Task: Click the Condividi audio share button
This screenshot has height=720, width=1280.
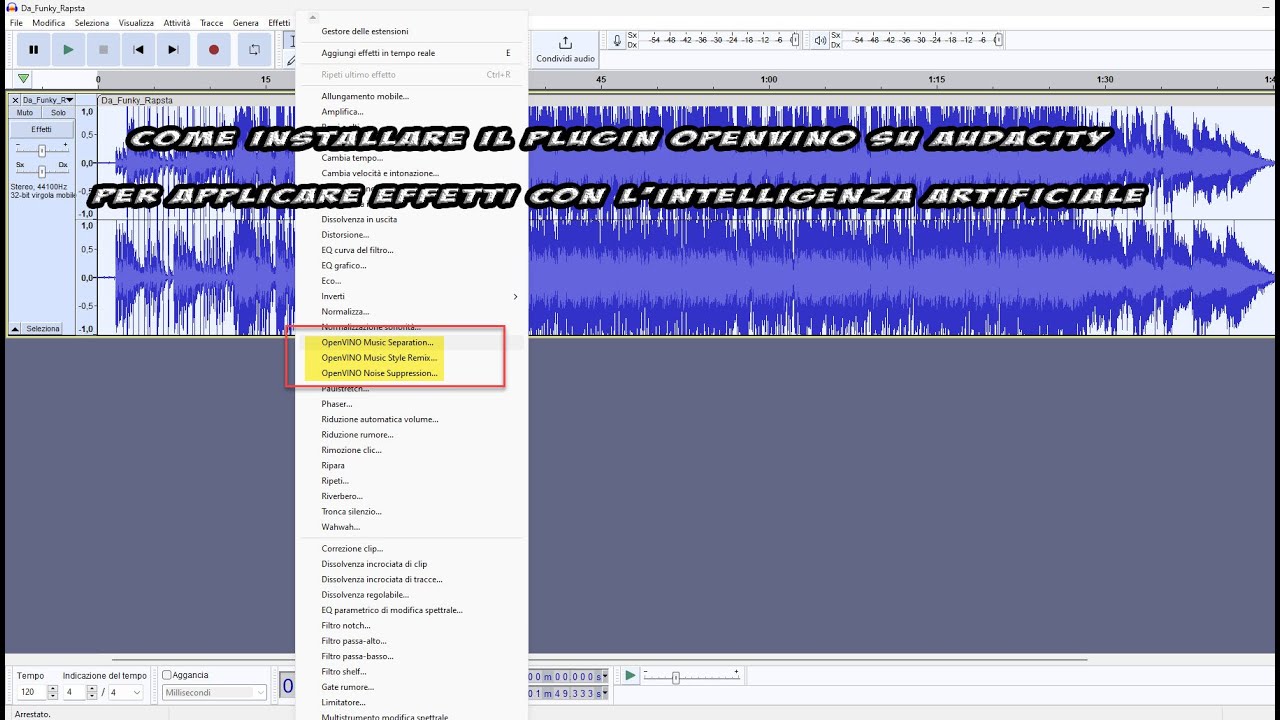Action: (565, 49)
